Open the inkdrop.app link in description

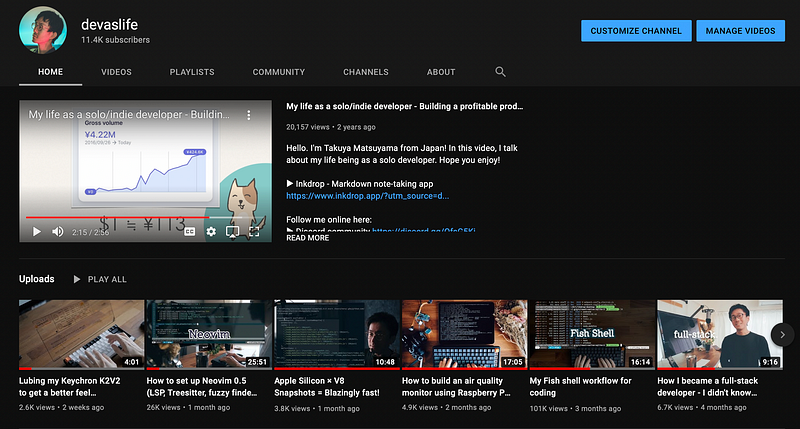pyautogui.click(x=367, y=196)
